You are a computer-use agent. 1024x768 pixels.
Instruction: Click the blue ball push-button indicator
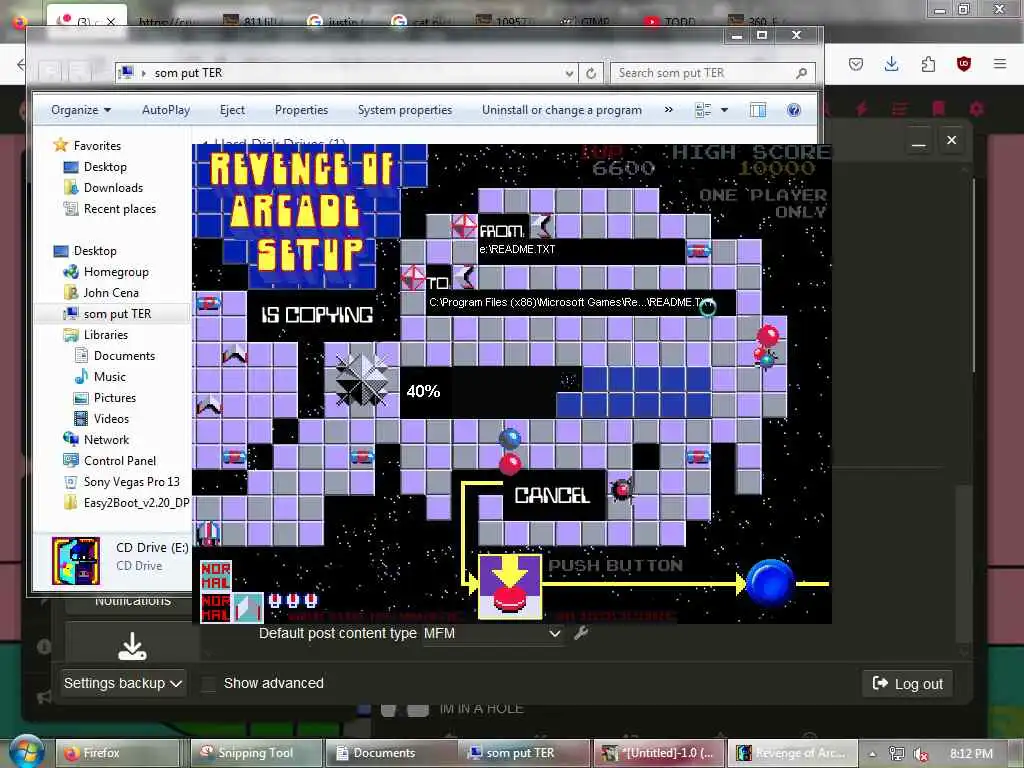[770, 583]
